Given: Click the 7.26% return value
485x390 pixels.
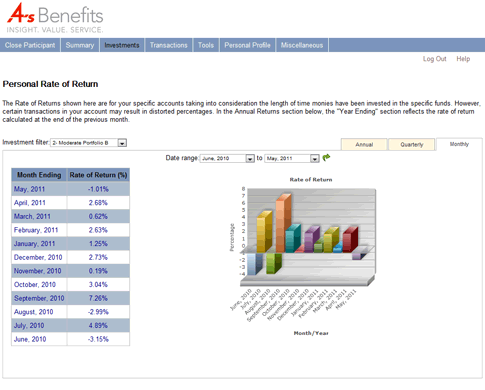Looking at the screenshot, I should (98, 299).
